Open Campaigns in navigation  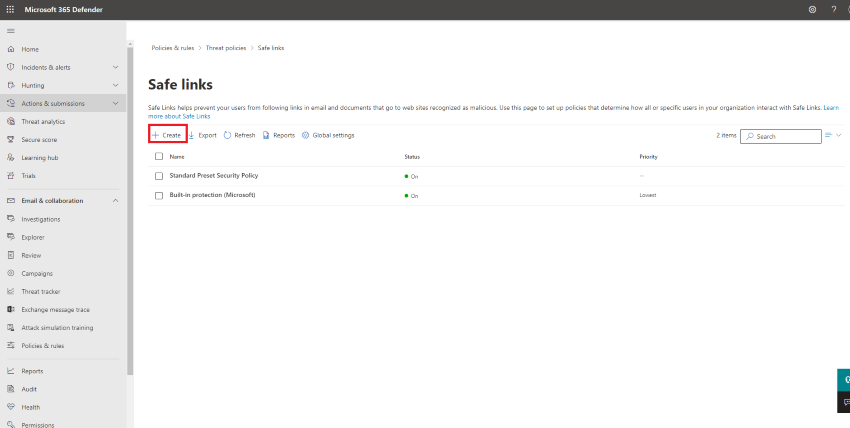pyautogui.click(x=37, y=274)
